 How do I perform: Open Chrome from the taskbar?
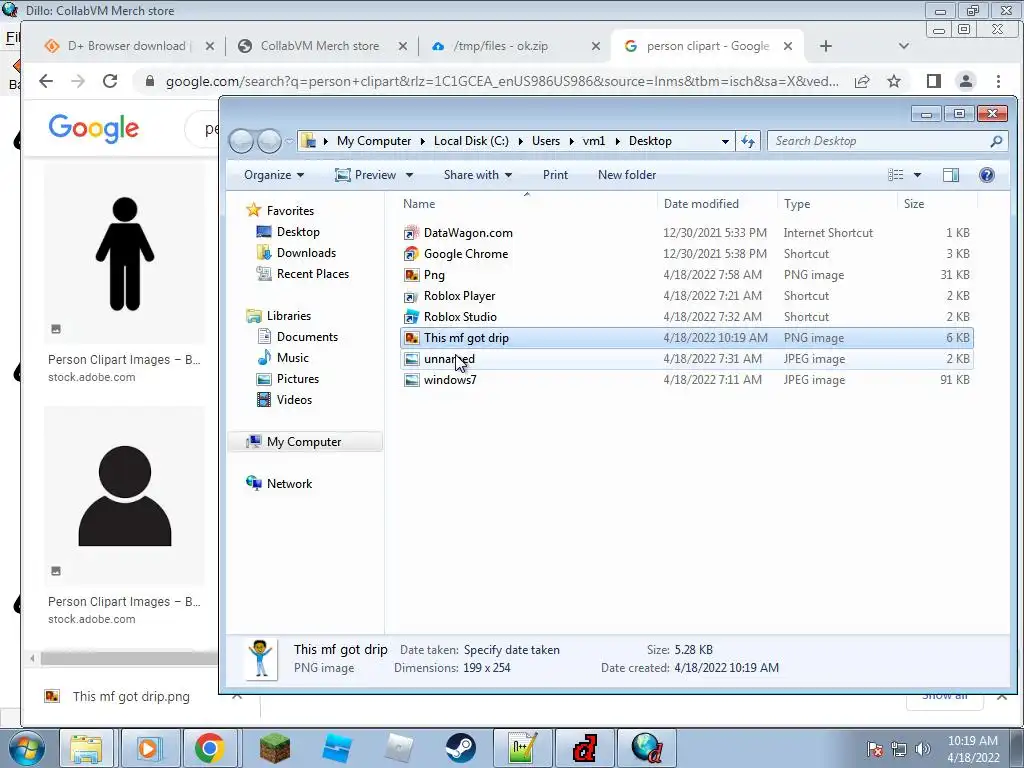(x=209, y=748)
